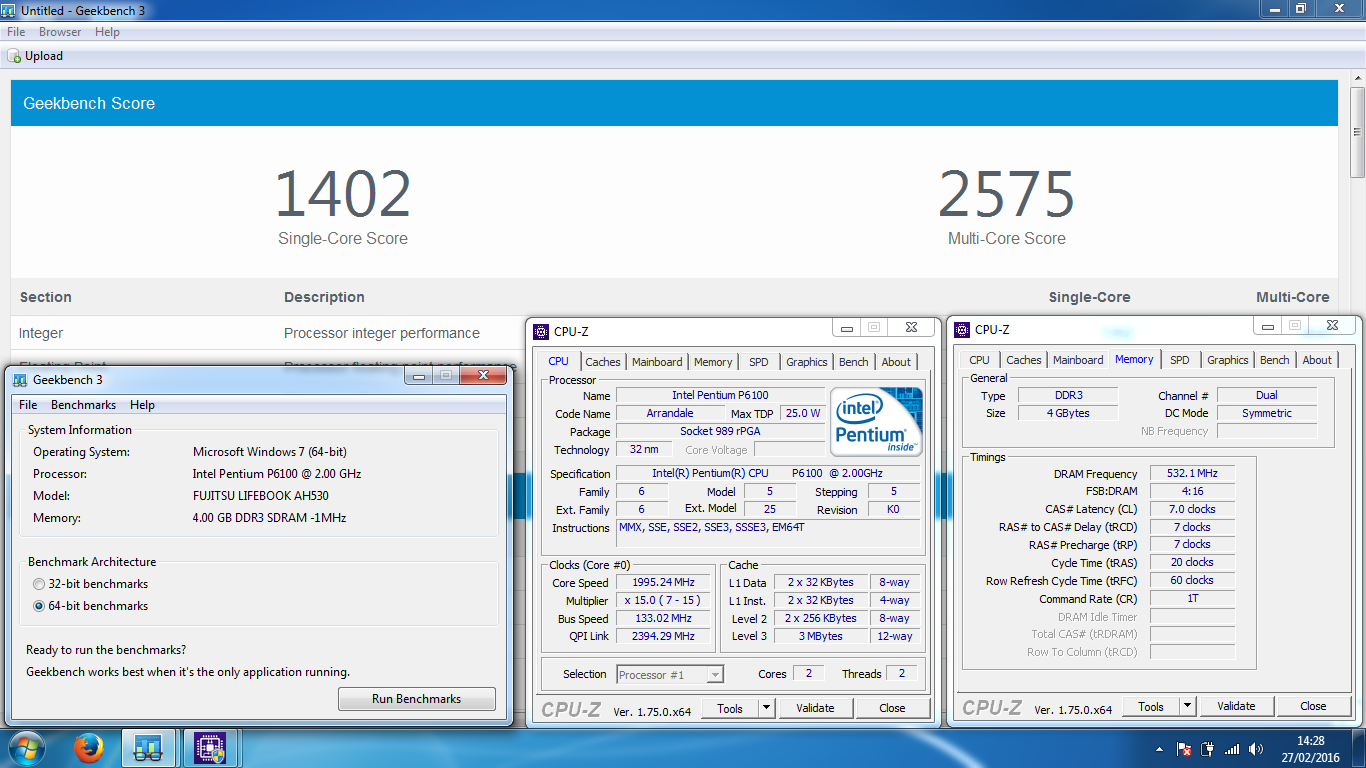
Task: Open the Action Center flag icon
Action: point(1183,749)
